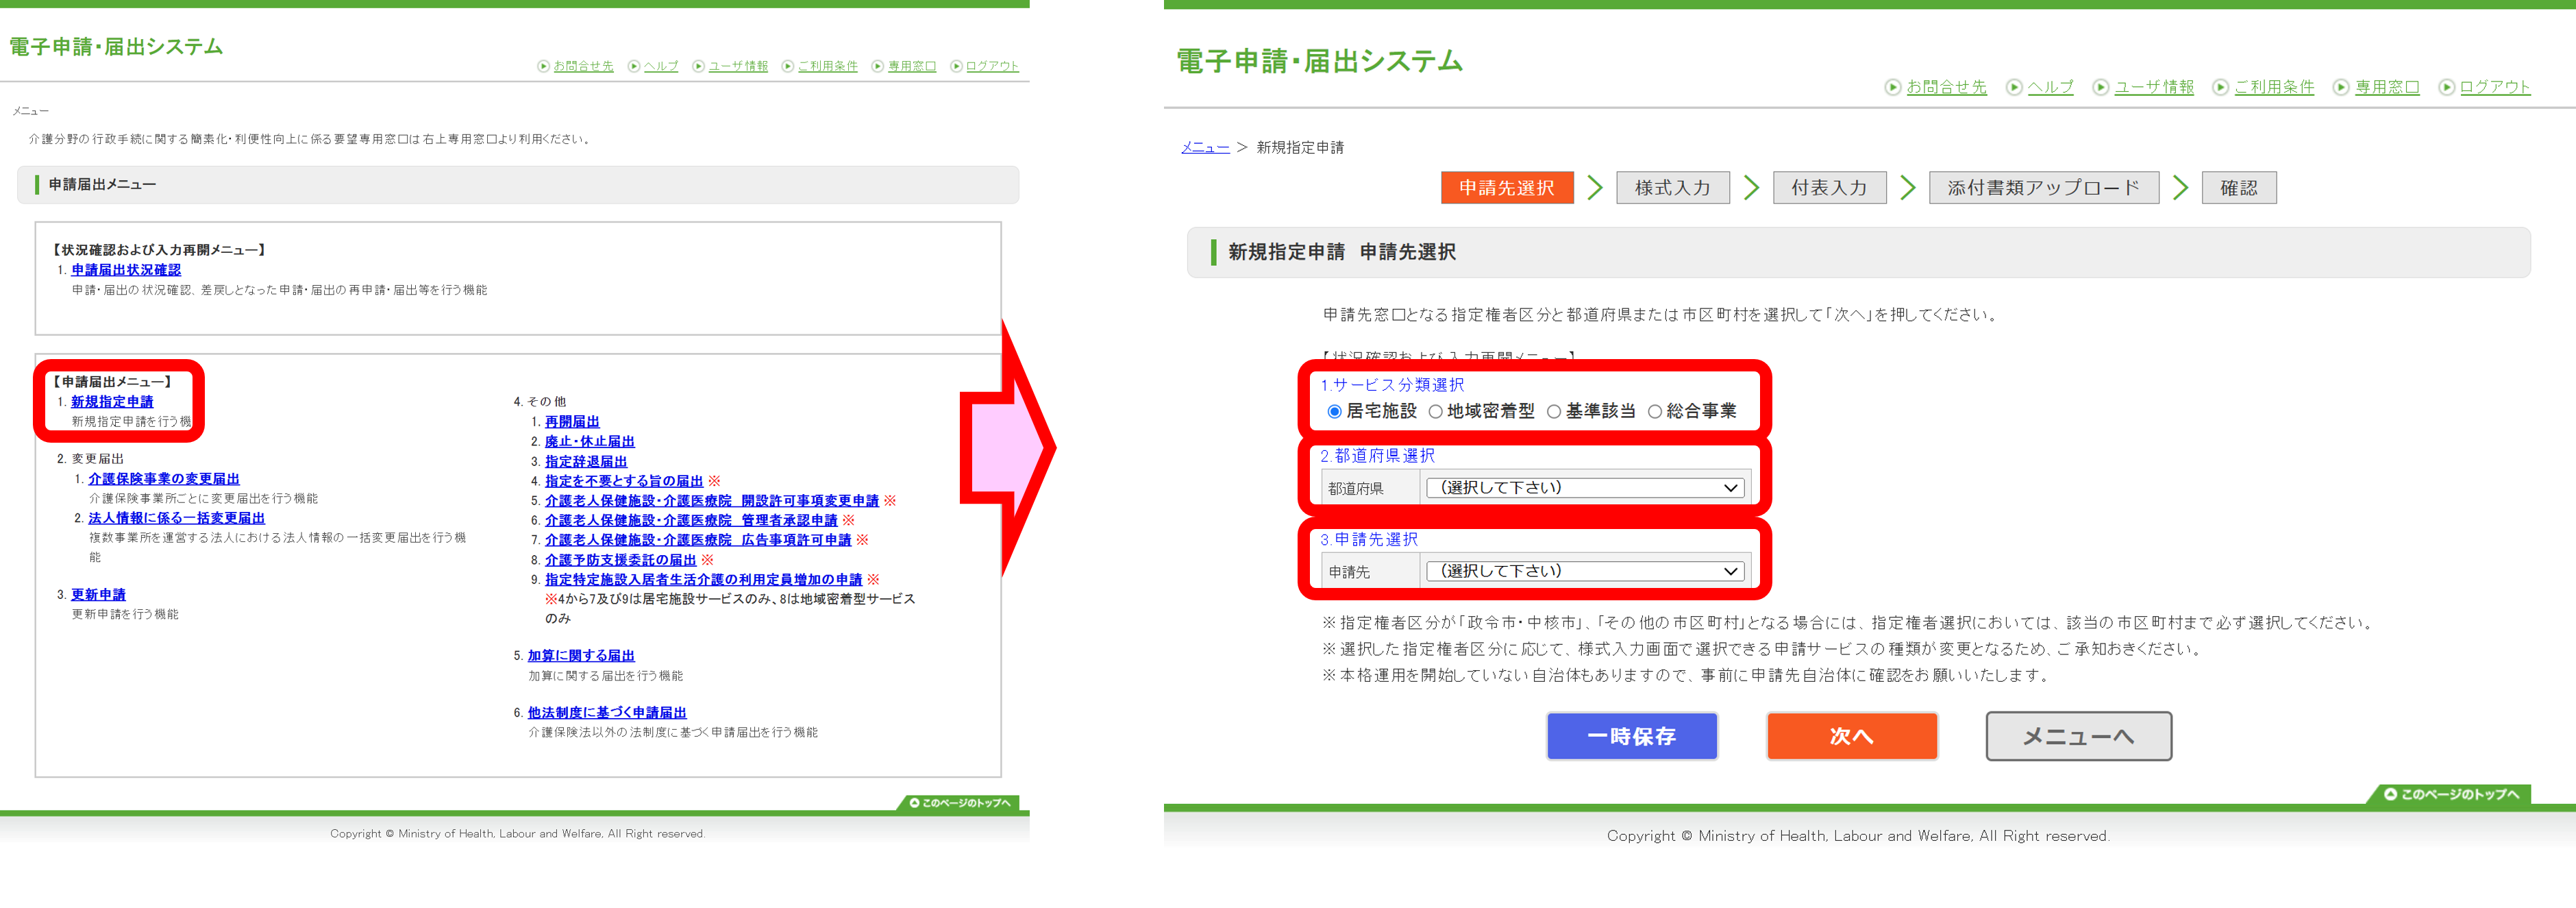2576x908 pixels.
Task: Click the 一時保存 button
Action: 1632,736
